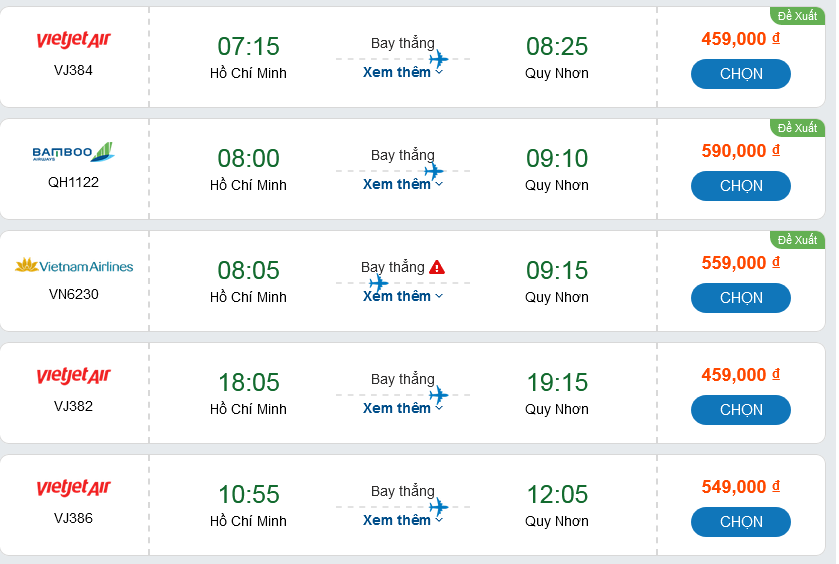The image size is (839, 564).
Task: Click the VietJet Air logo for flight VJ382
Action: click(74, 376)
